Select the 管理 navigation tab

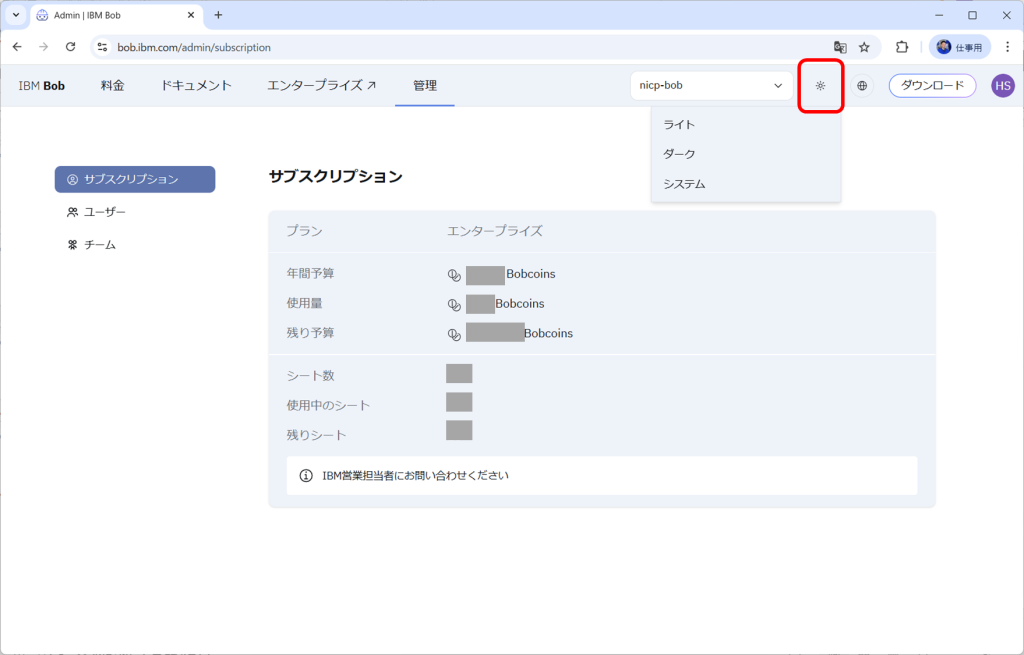424,86
